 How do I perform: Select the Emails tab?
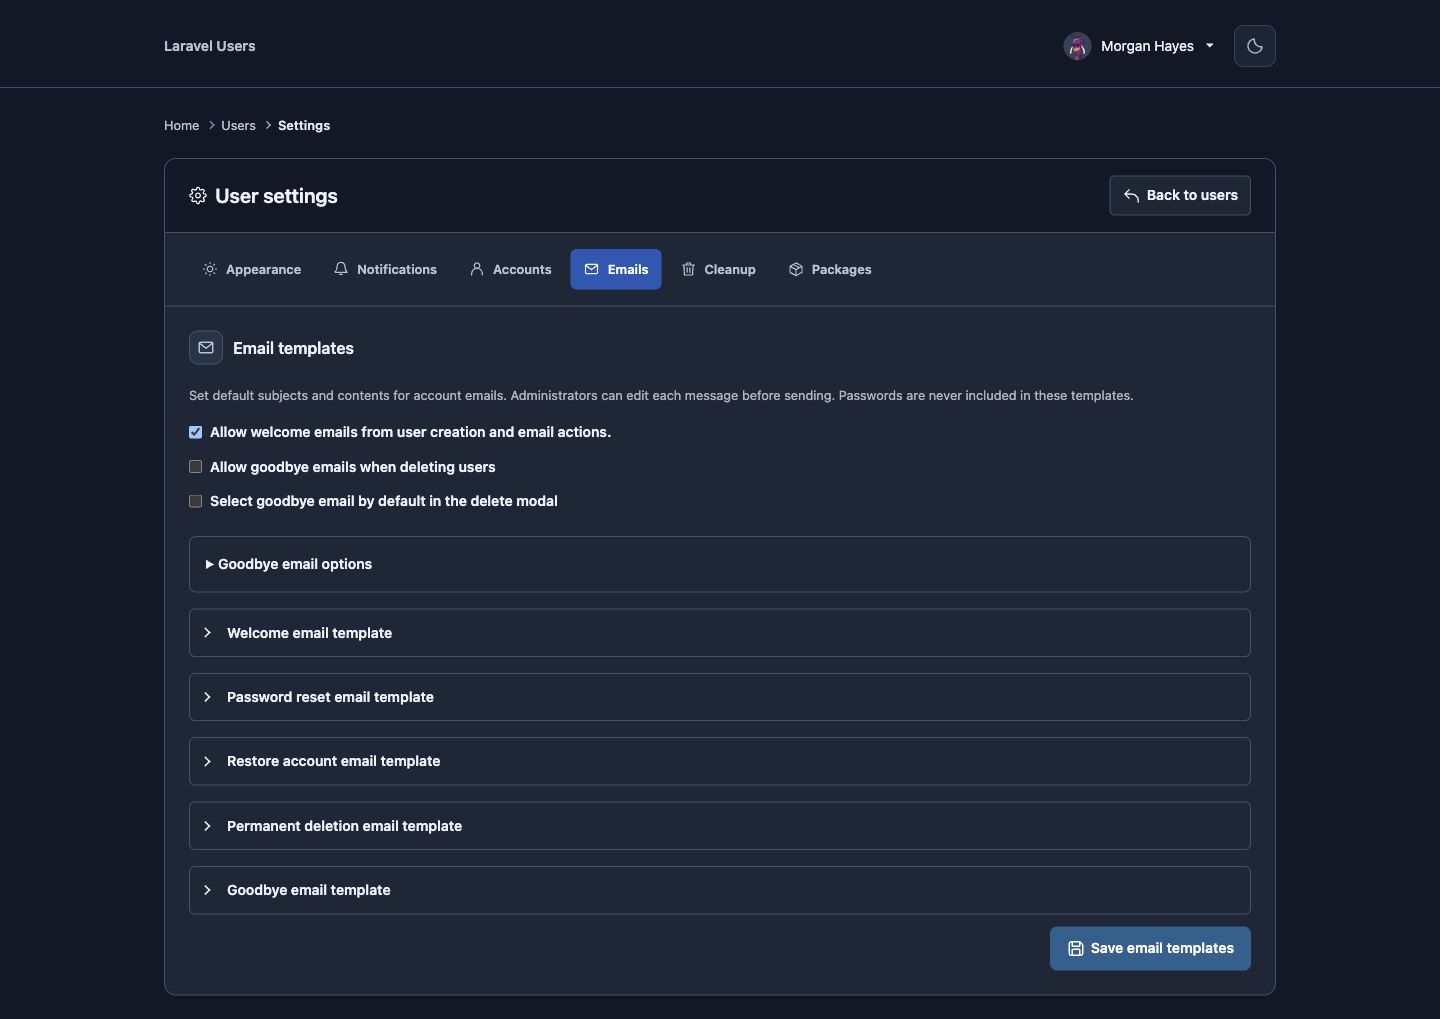pyautogui.click(x=616, y=269)
